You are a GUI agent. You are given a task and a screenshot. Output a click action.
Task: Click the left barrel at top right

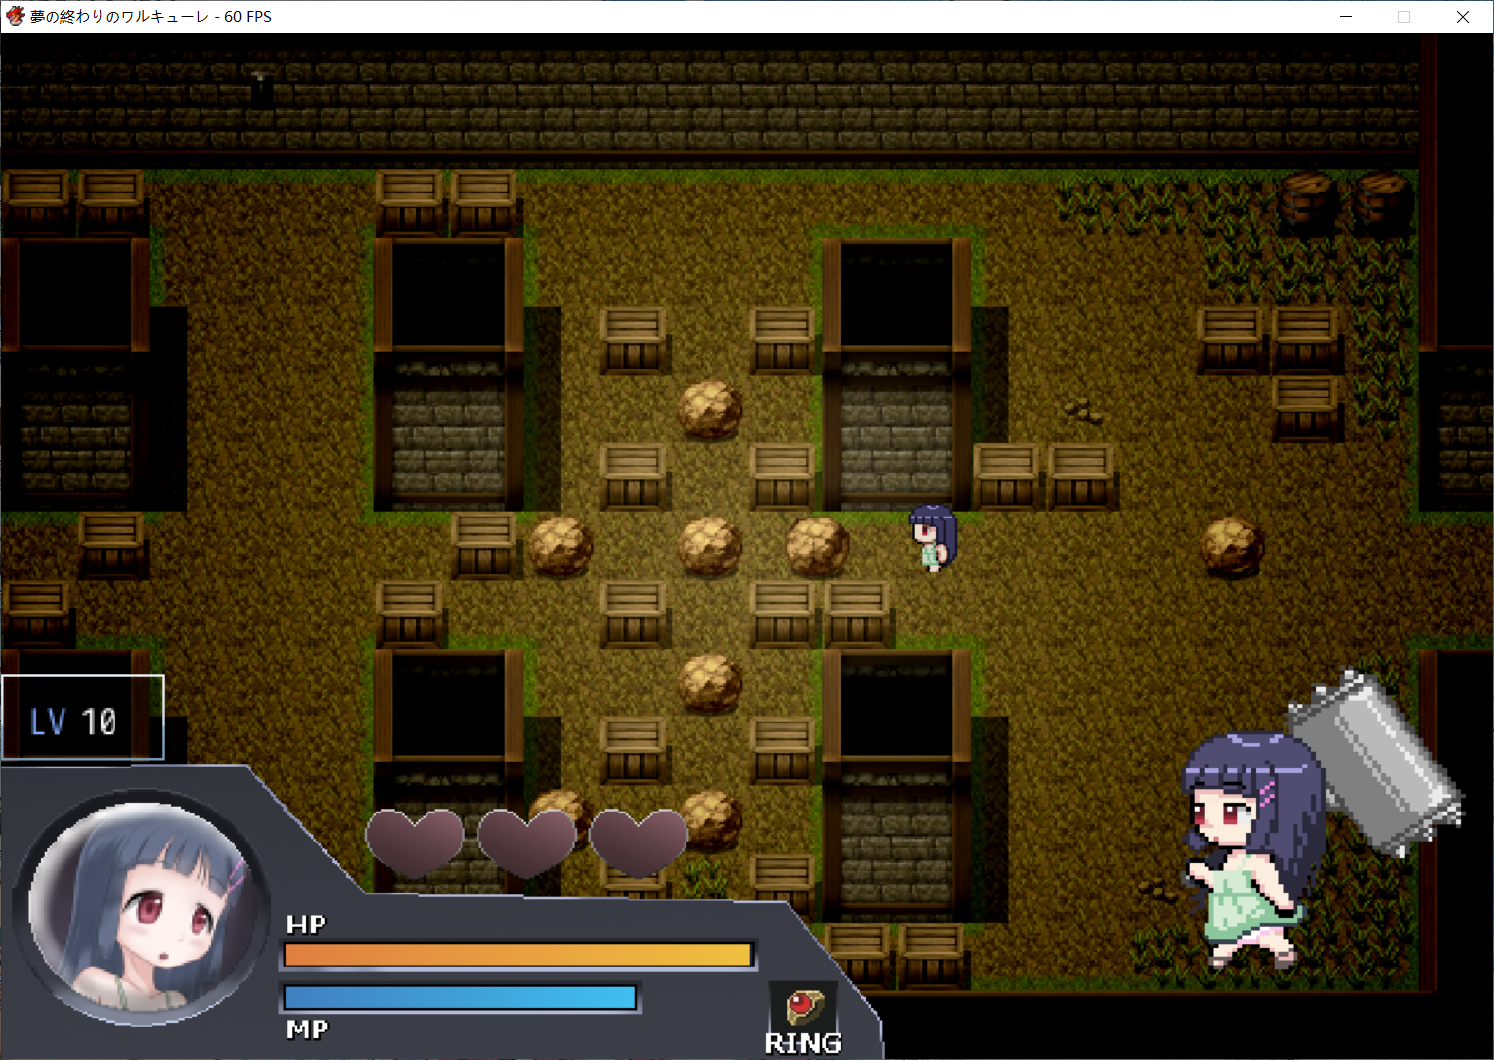click(1308, 202)
